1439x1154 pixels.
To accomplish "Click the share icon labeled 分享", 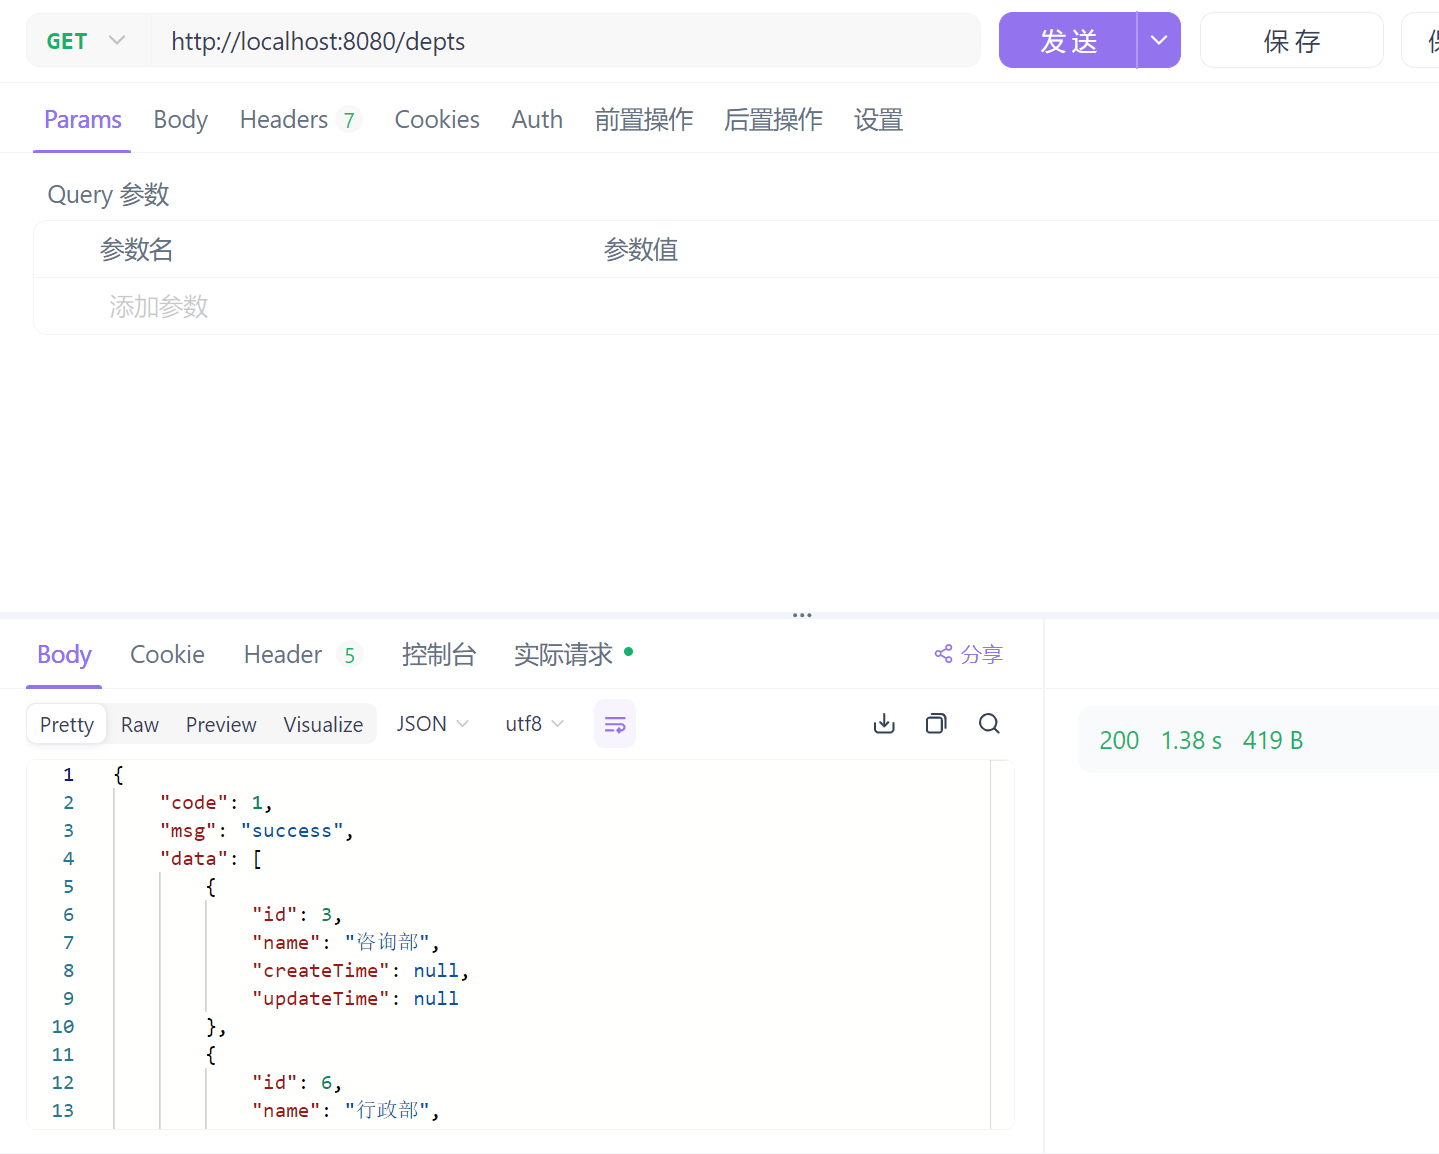I will coord(968,654).
